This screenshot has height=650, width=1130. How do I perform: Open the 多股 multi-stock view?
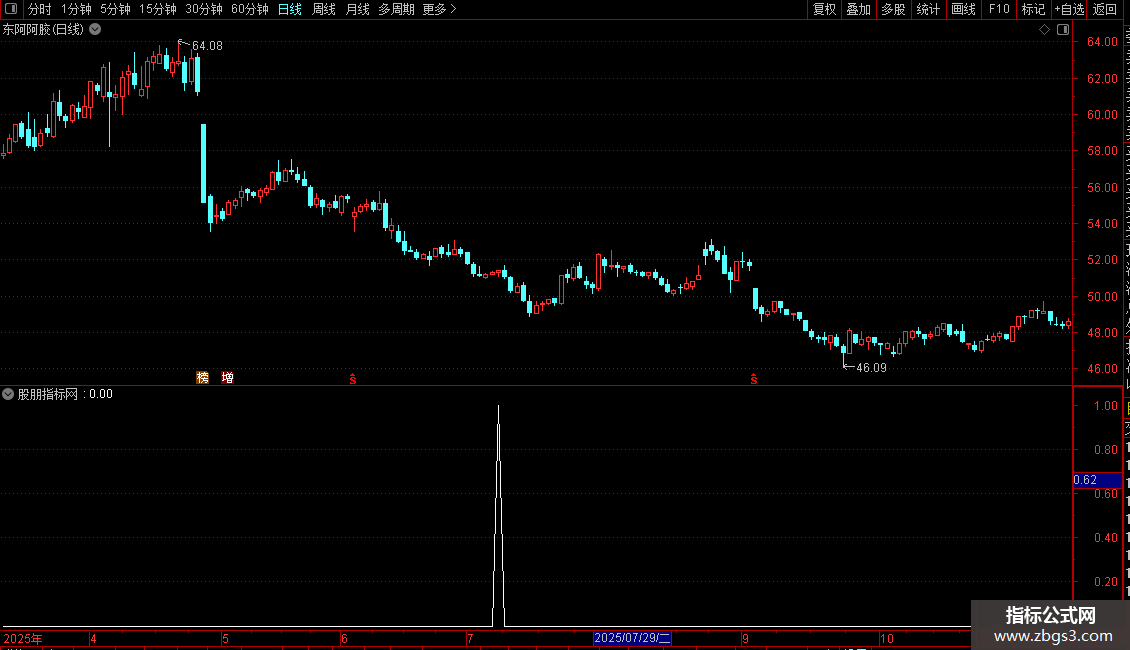(893, 9)
